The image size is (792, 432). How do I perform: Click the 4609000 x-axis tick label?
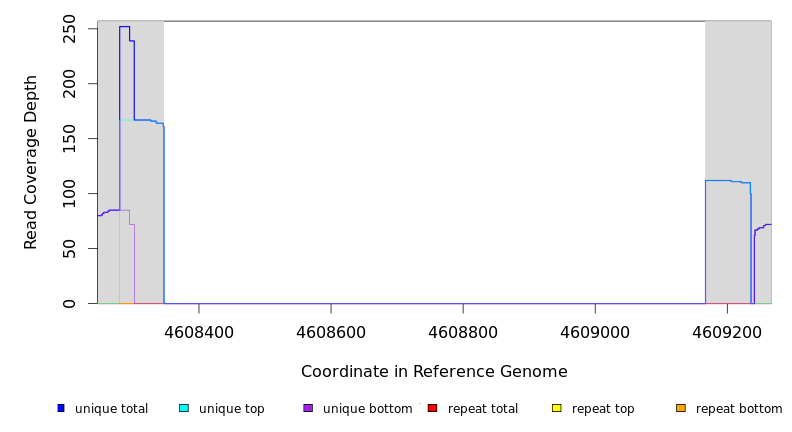(x=595, y=330)
